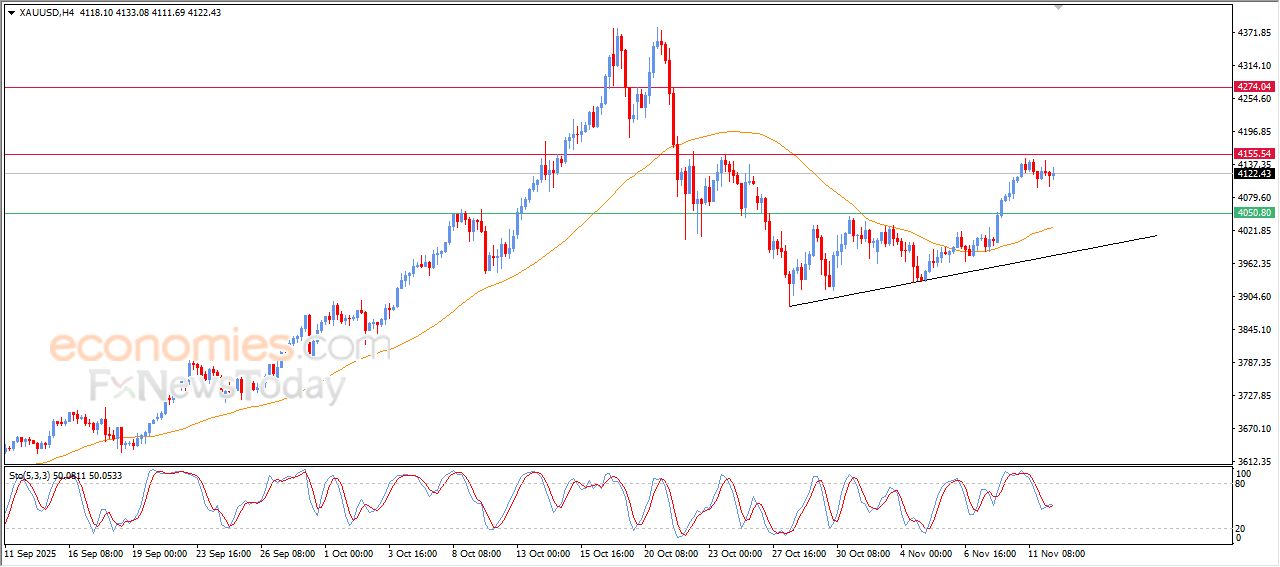Click the gray chart shift marker at top
Viewport: 1280px width, 567px height.
coord(1059,7)
